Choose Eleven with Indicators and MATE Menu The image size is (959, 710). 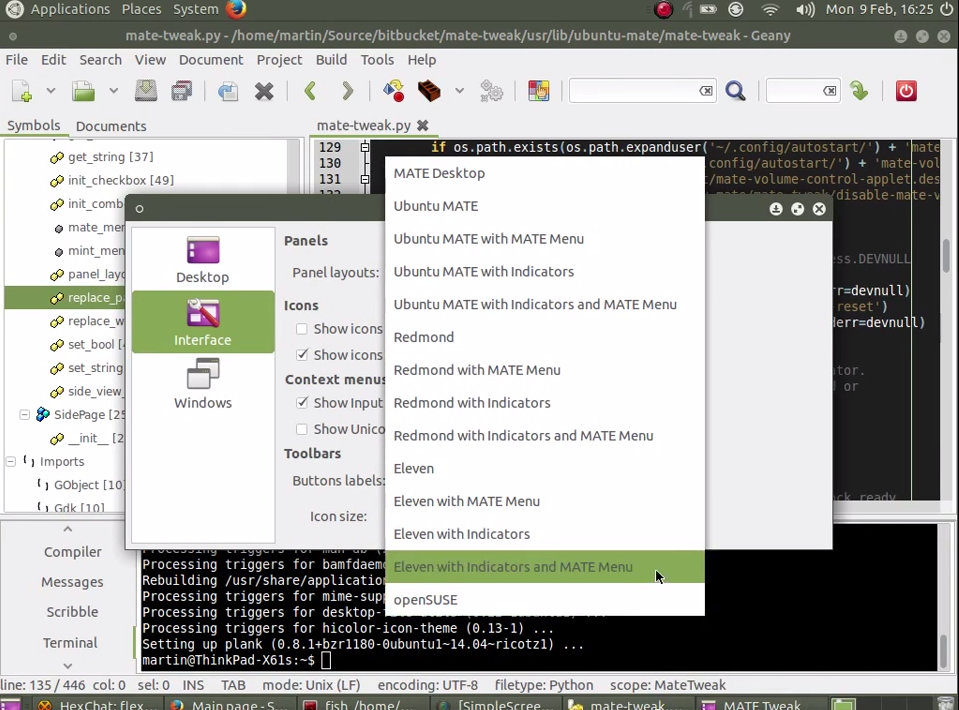tap(545, 567)
